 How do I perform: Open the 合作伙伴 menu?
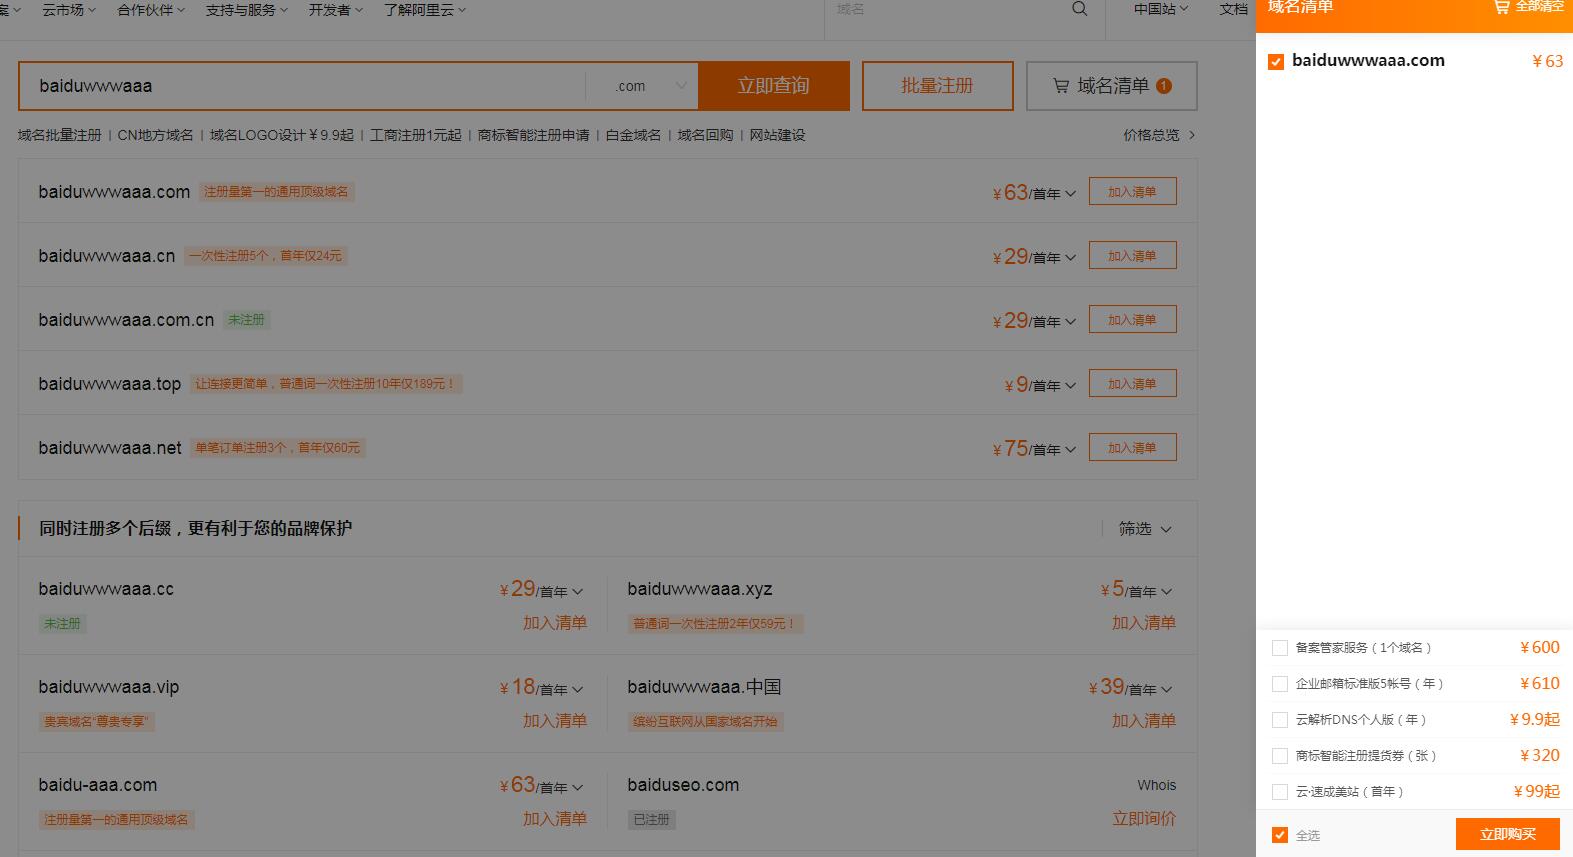click(x=151, y=10)
